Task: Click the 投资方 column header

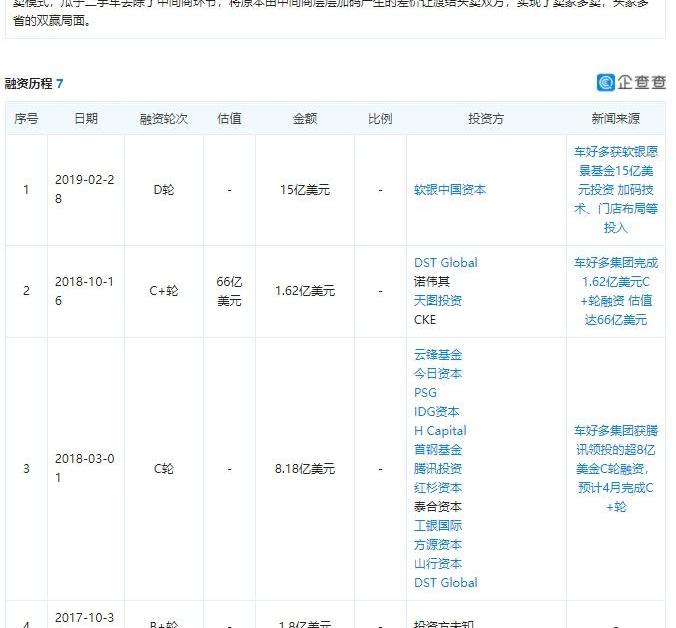Action: click(486, 119)
